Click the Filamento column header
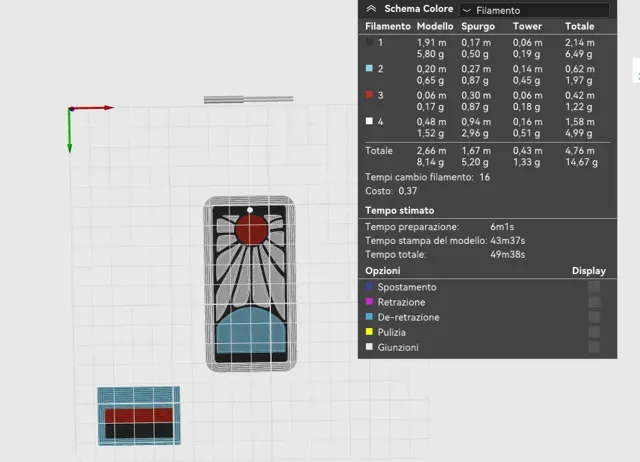Image resolution: width=640 pixels, height=462 pixels. (388, 27)
